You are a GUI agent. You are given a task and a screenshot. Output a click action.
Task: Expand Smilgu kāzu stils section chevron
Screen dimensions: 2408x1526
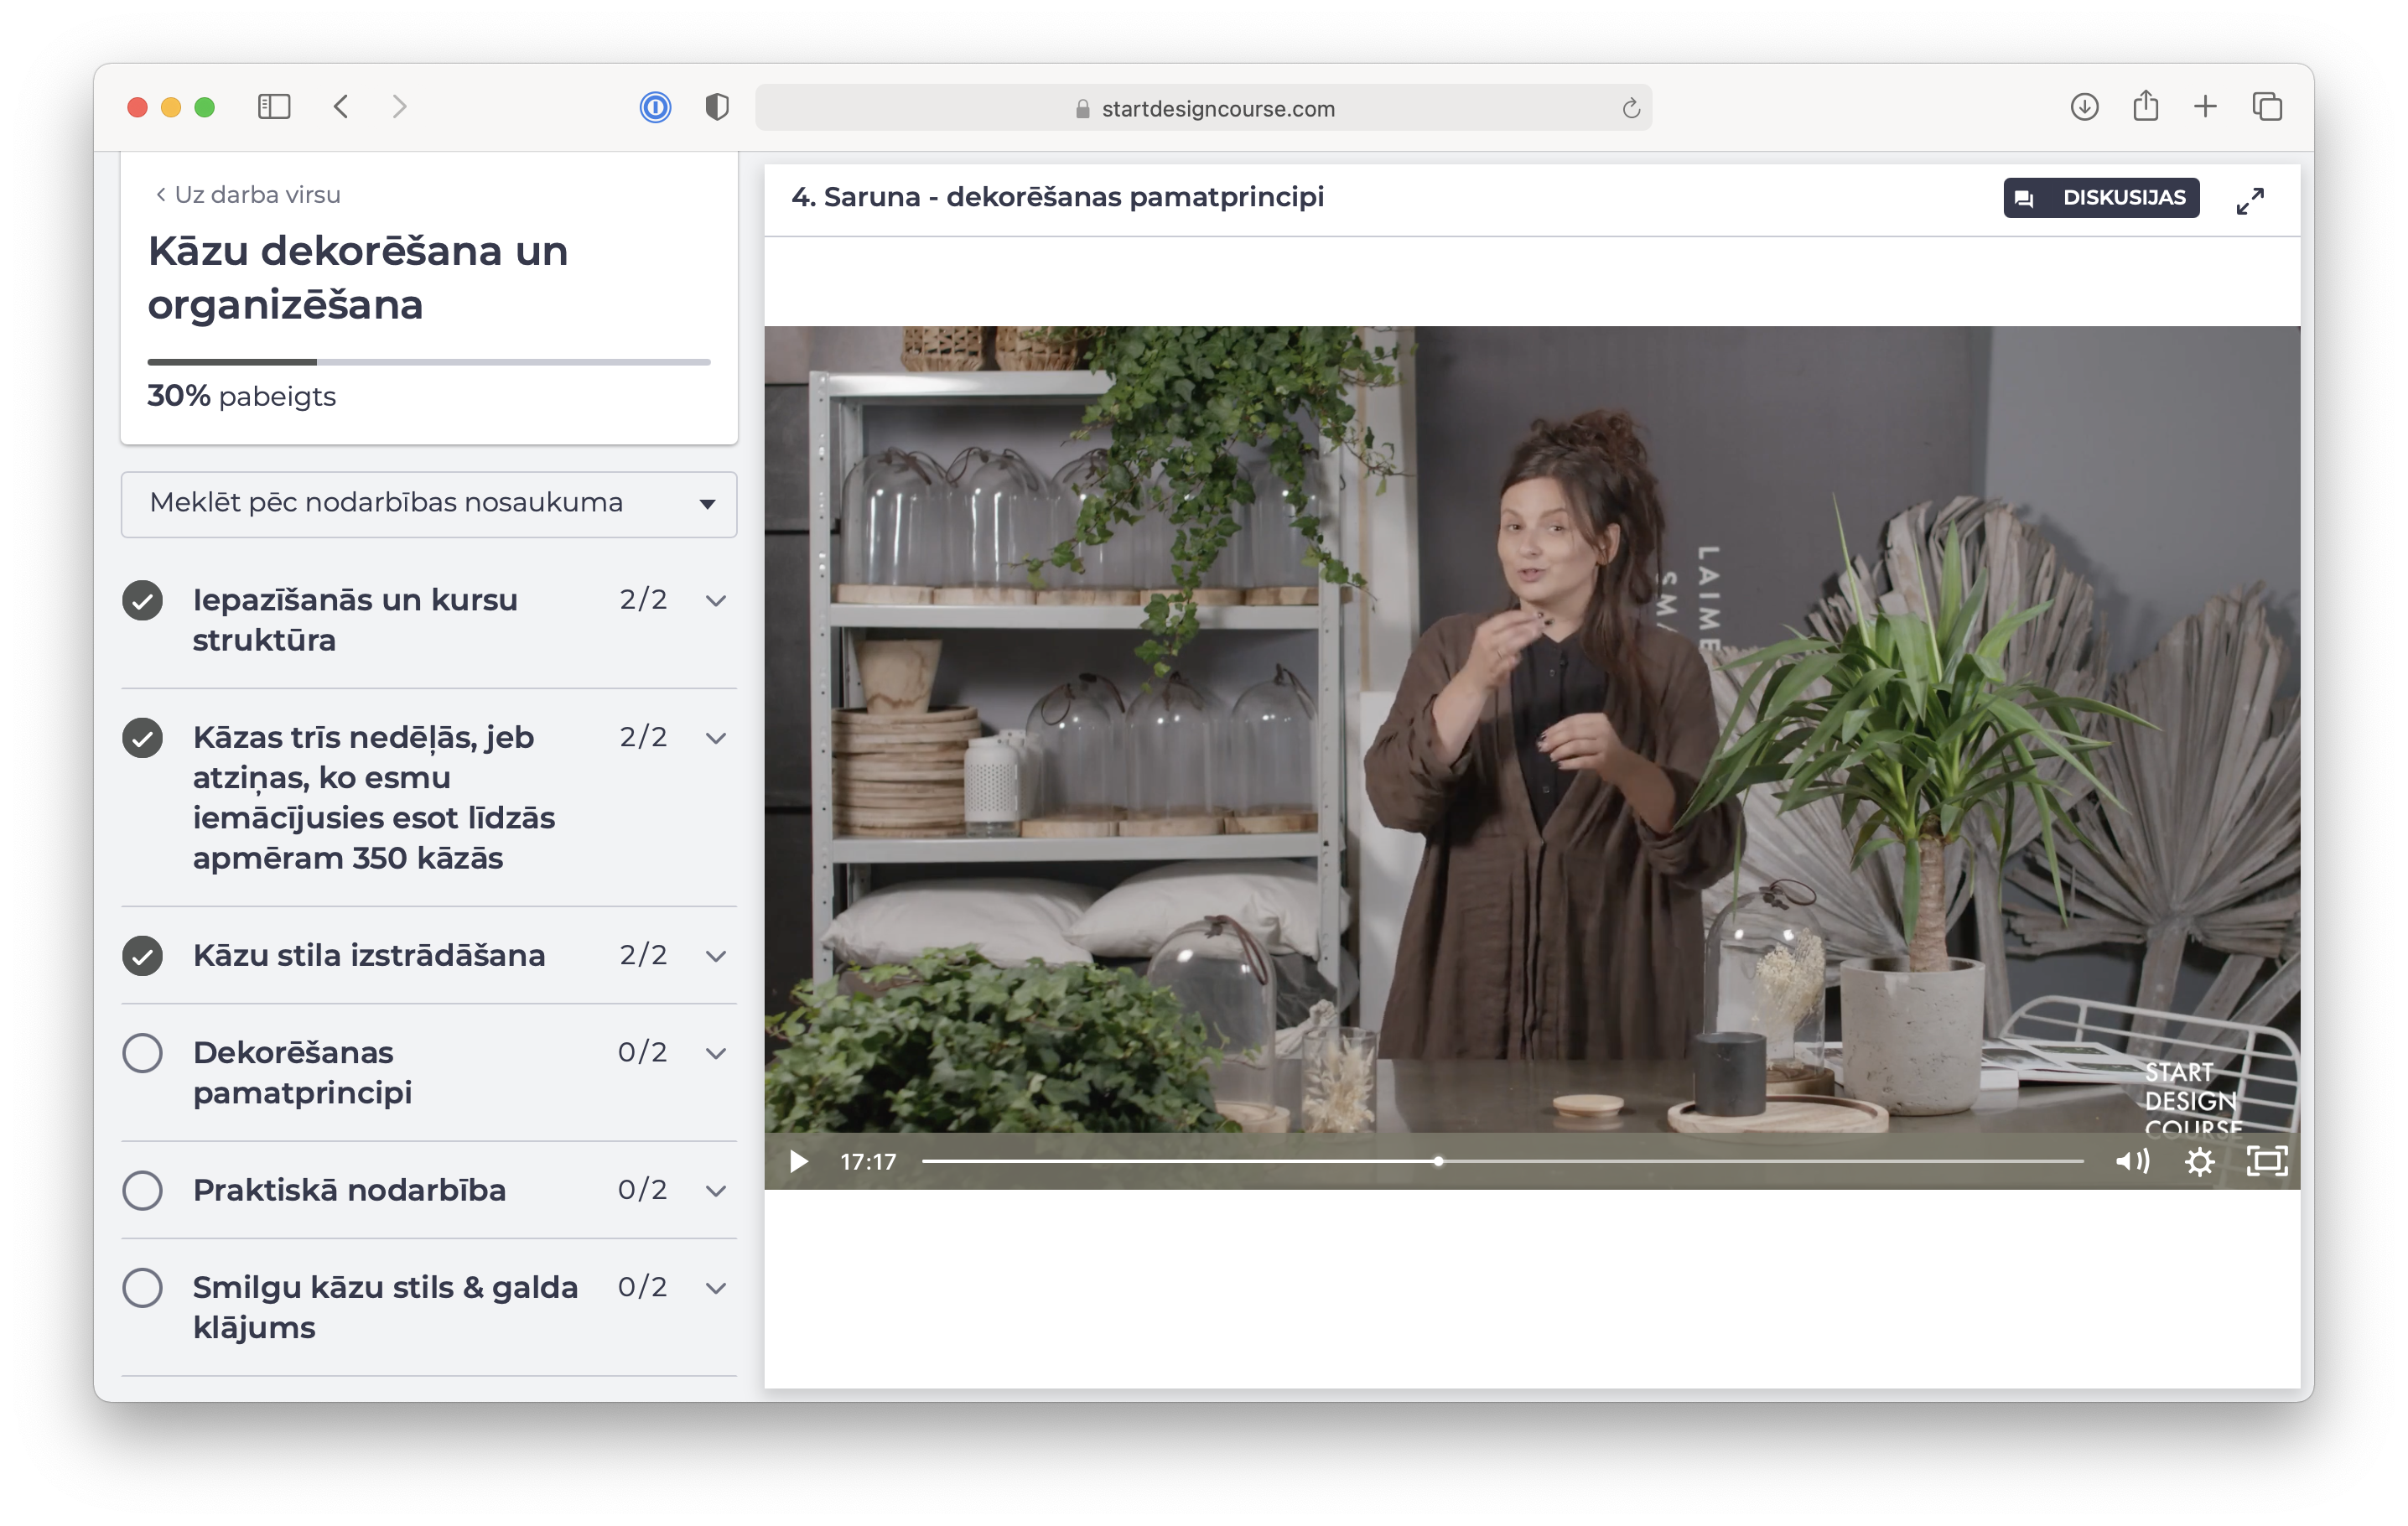(715, 1287)
